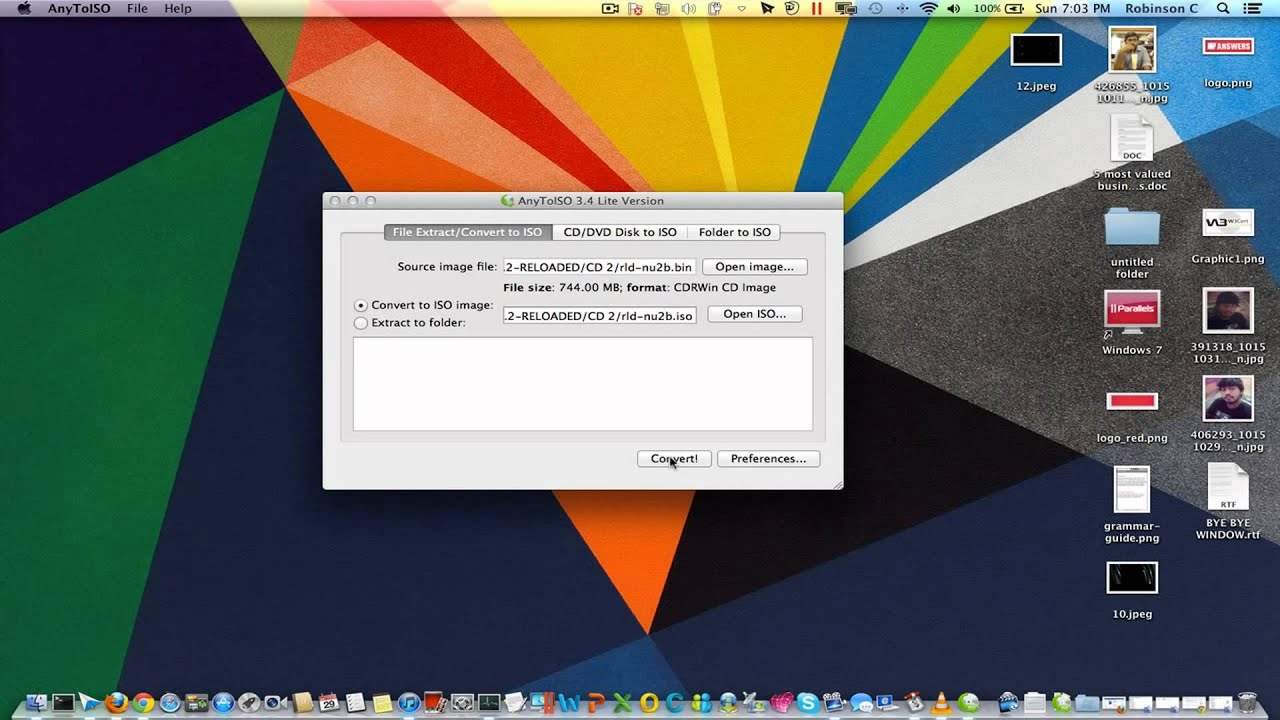Open iTunes in the Dock
1280x720 pixels.
coord(409,702)
